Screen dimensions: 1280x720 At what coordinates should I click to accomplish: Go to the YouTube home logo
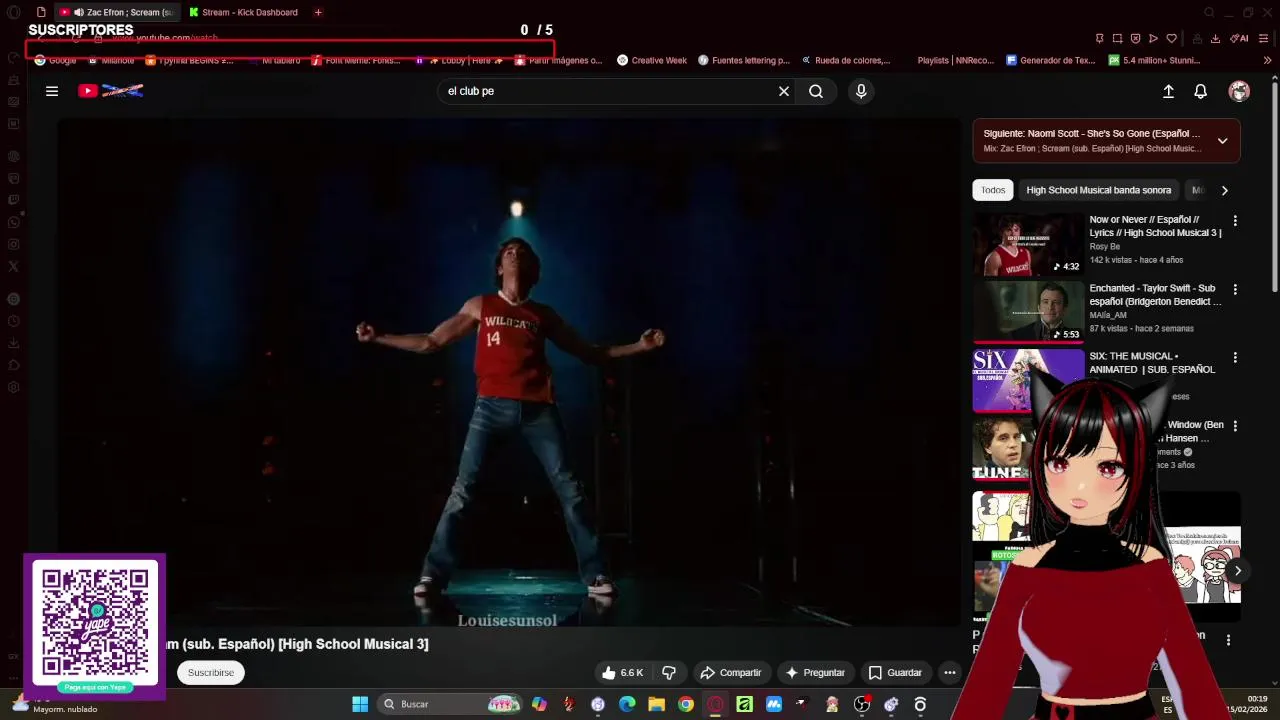[110, 91]
